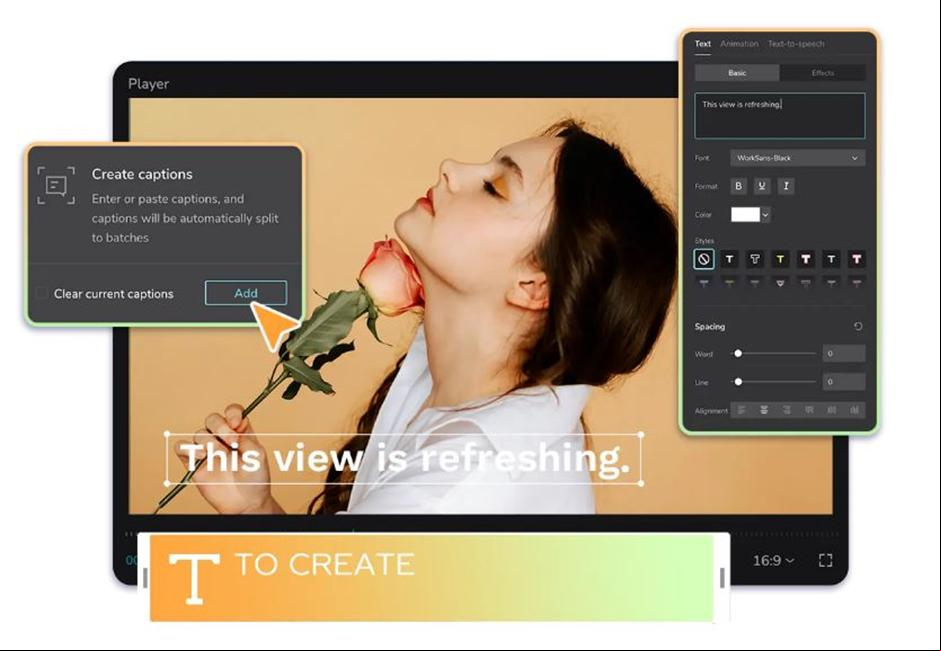The width and height of the screenshot is (941, 651).
Task: Open the 16:9 aspect ratio dropdown
Action: pos(774,560)
